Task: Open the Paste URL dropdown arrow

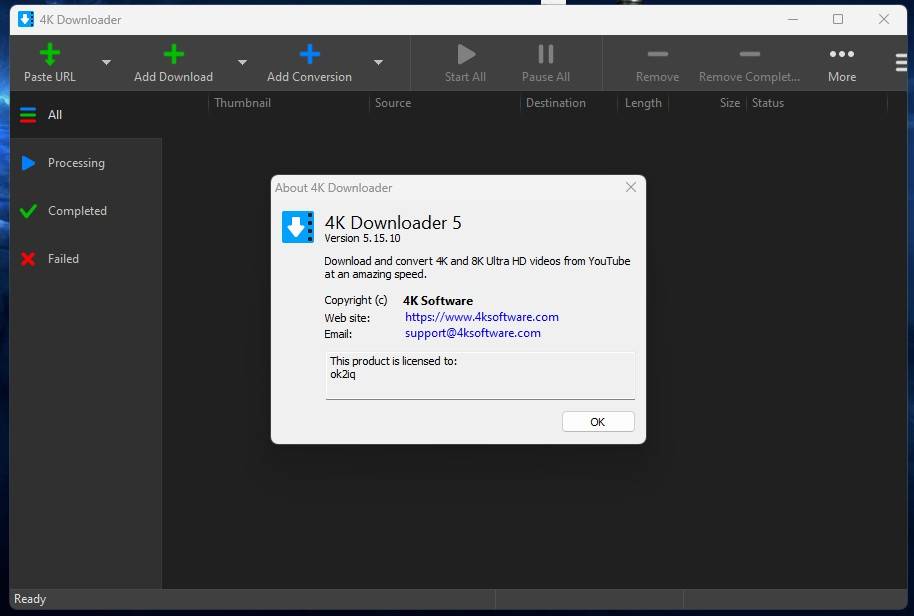Action: [106, 62]
